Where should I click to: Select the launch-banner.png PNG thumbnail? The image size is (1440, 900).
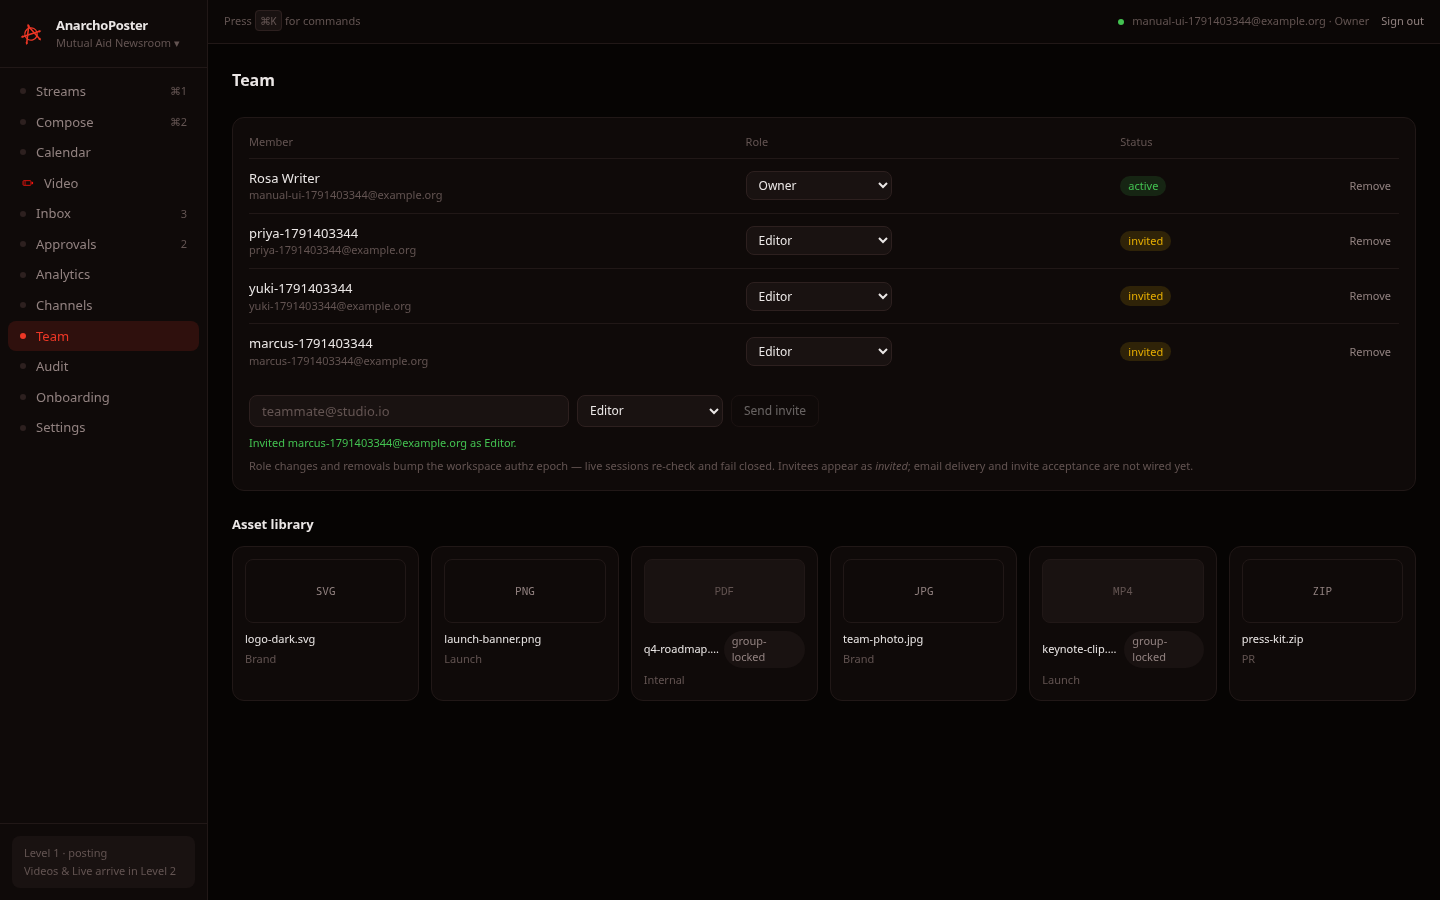pyautogui.click(x=525, y=591)
